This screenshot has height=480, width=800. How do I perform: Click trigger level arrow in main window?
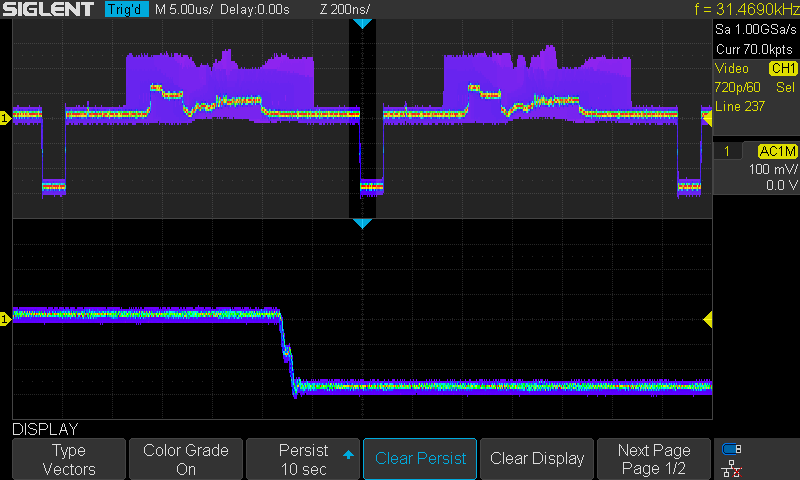point(708,119)
